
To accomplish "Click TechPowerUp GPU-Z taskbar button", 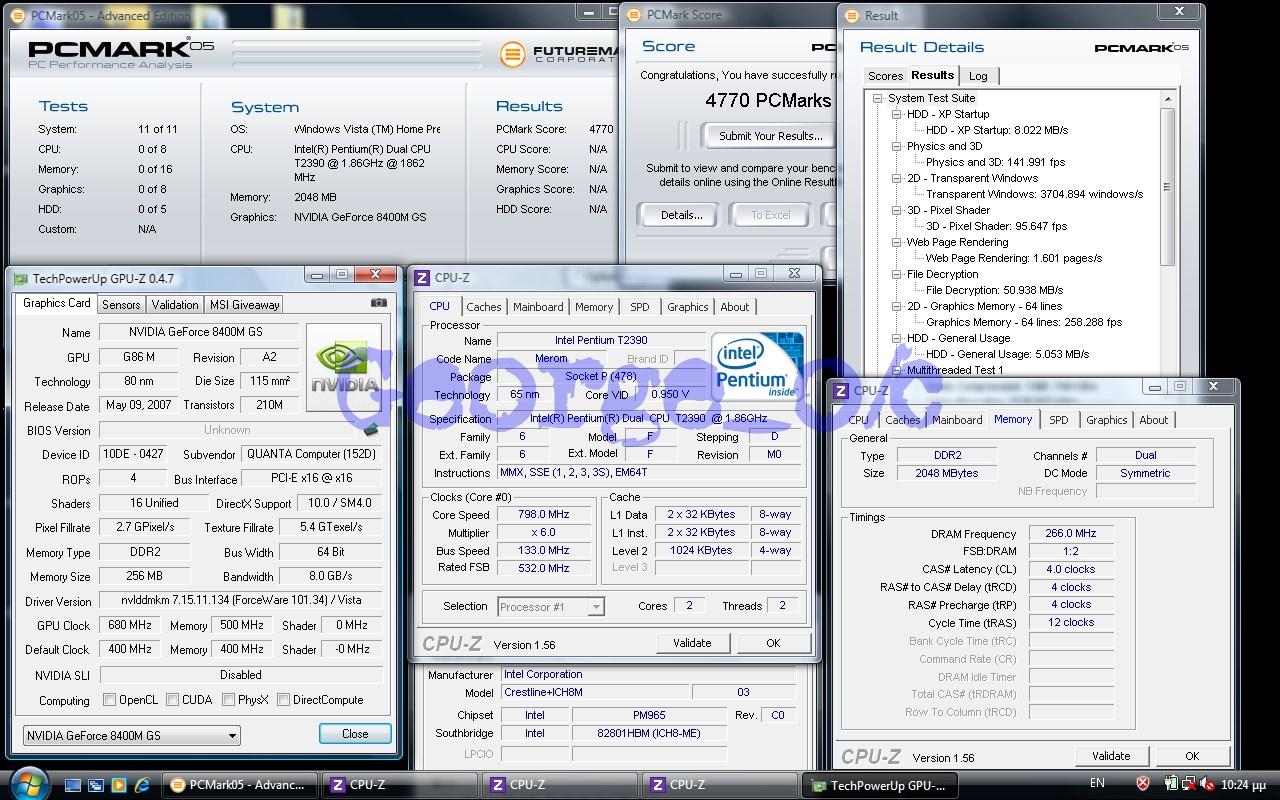I will coord(882,785).
